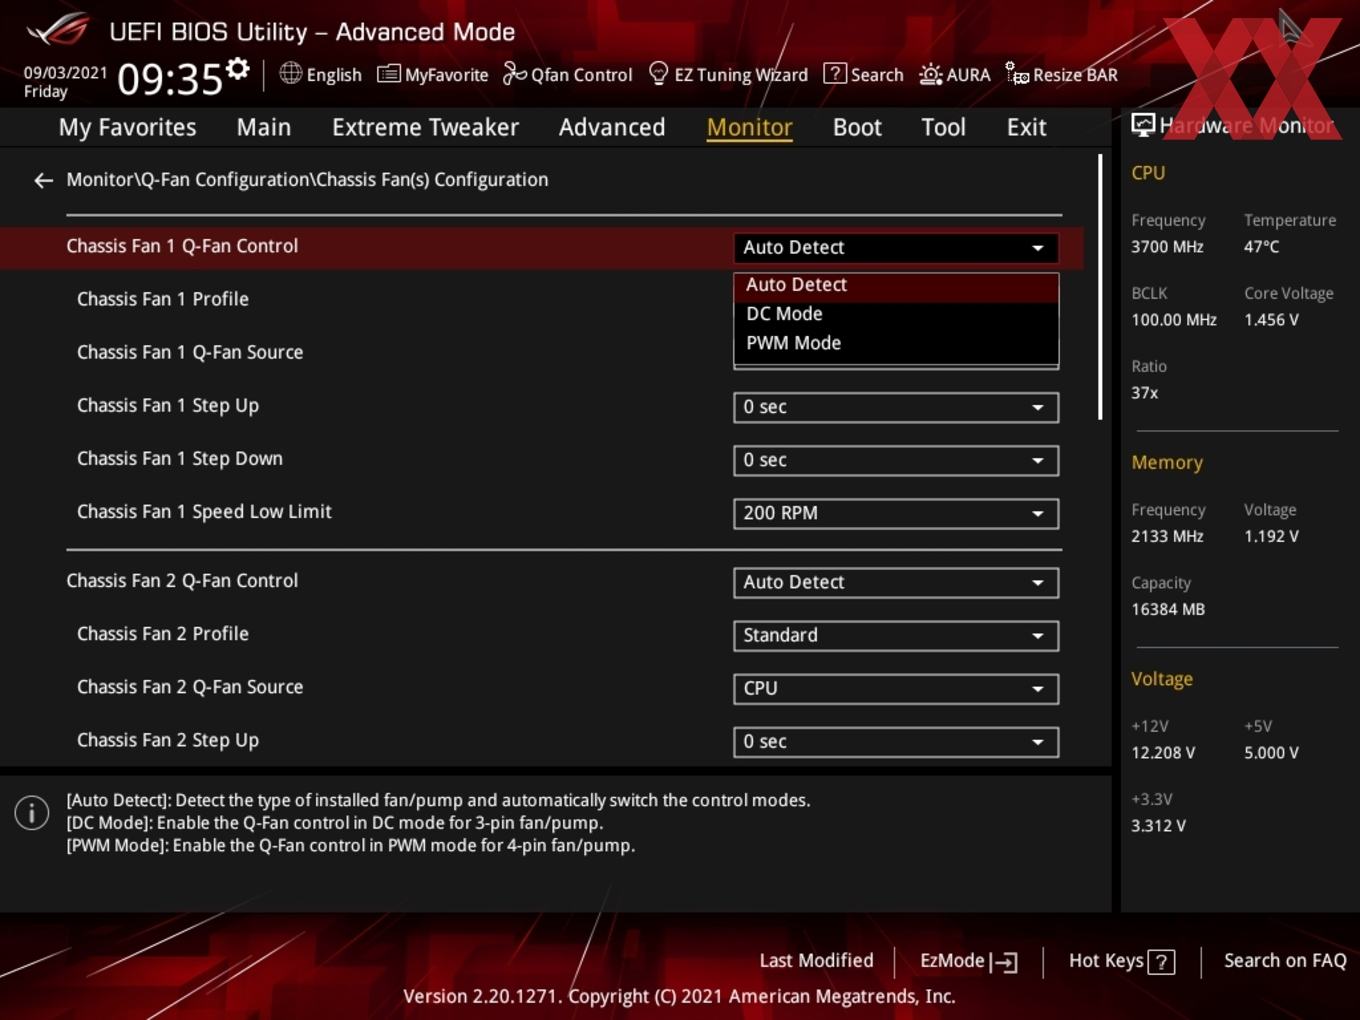Open MyFavorite from the top toolbar

[433, 75]
